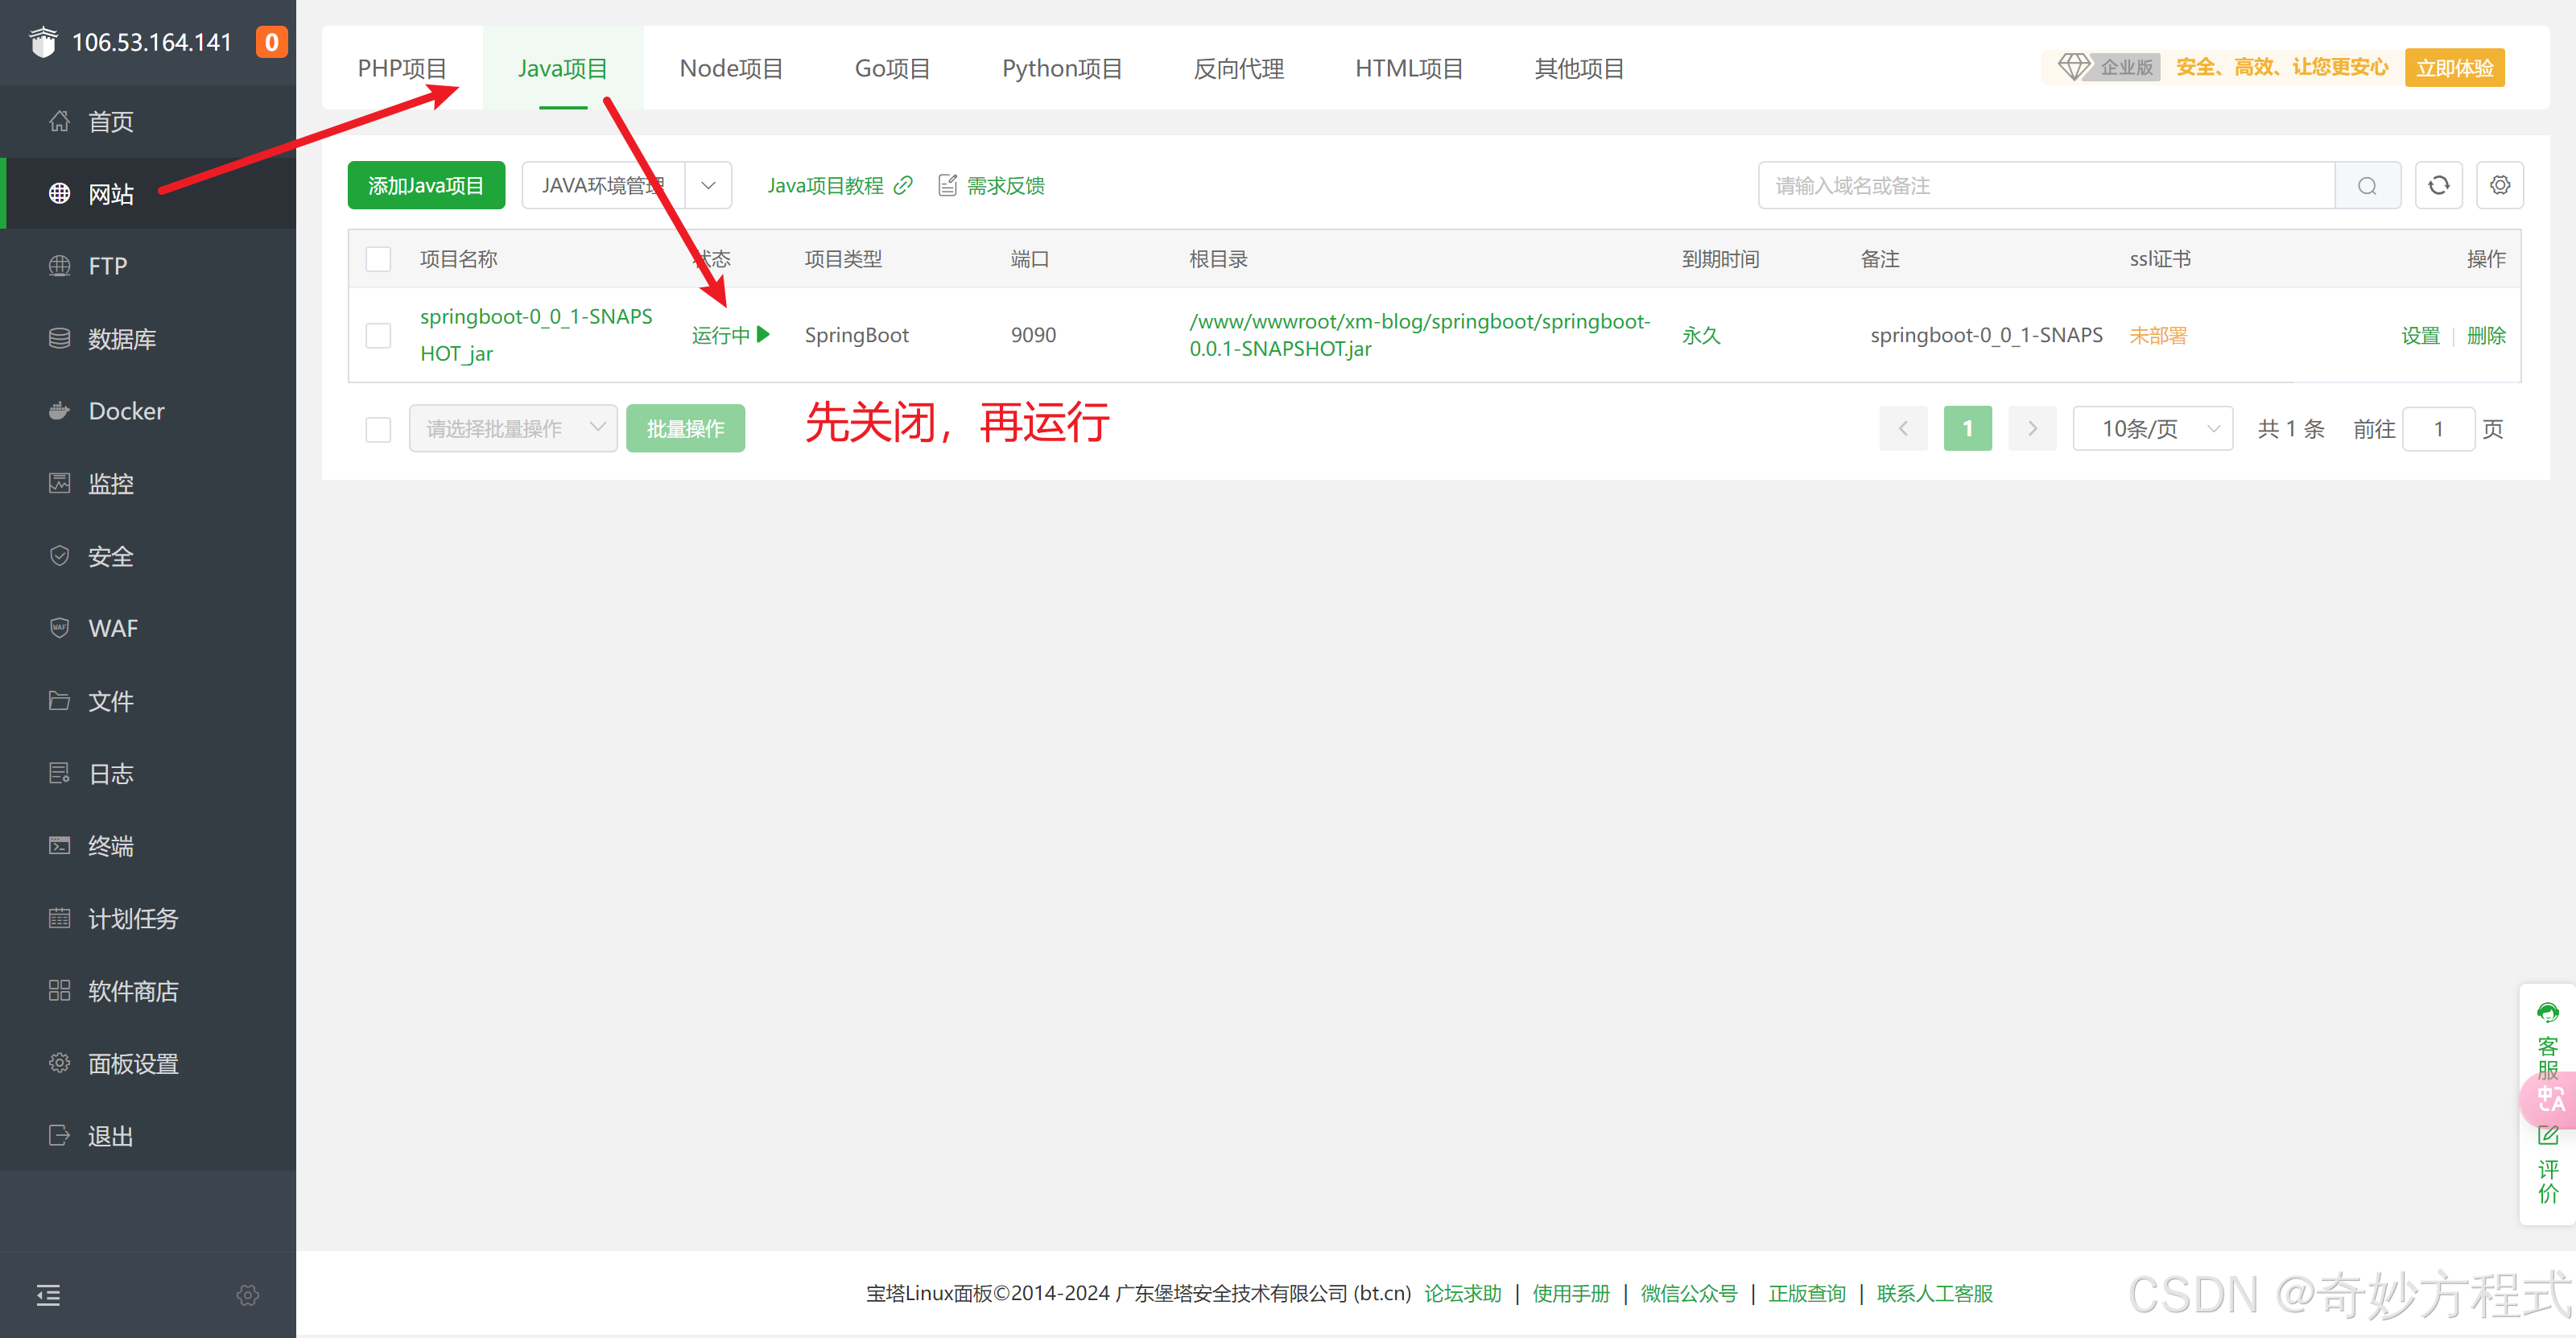Click the 客服 customer service widget
Screen dimensions: 2576x1338
coord(2548,1040)
